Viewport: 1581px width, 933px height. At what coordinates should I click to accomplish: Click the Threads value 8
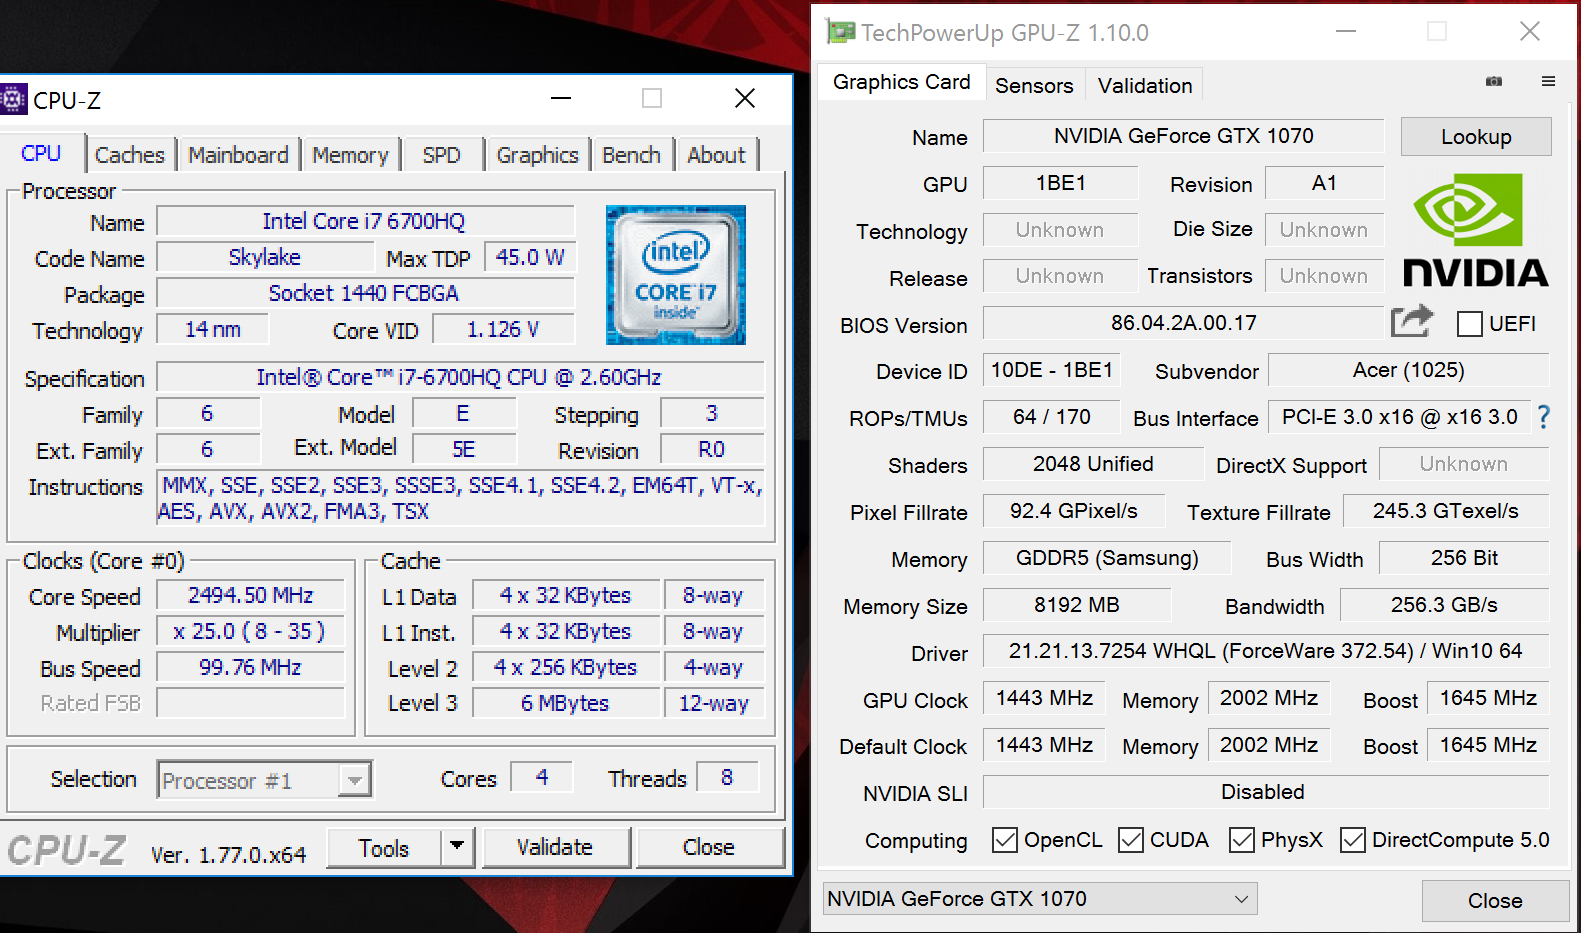tap(727, 777)
